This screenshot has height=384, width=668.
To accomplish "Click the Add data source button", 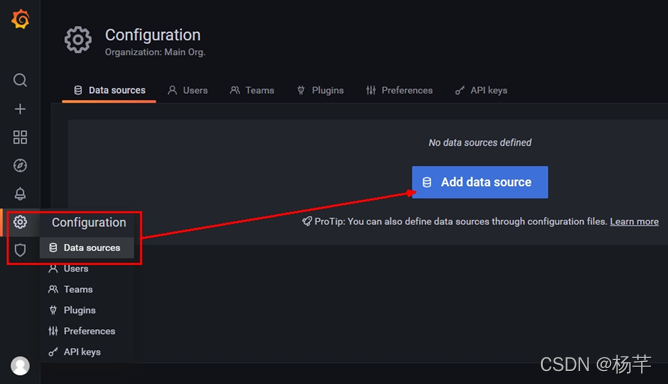I will [x=480, y=182].
